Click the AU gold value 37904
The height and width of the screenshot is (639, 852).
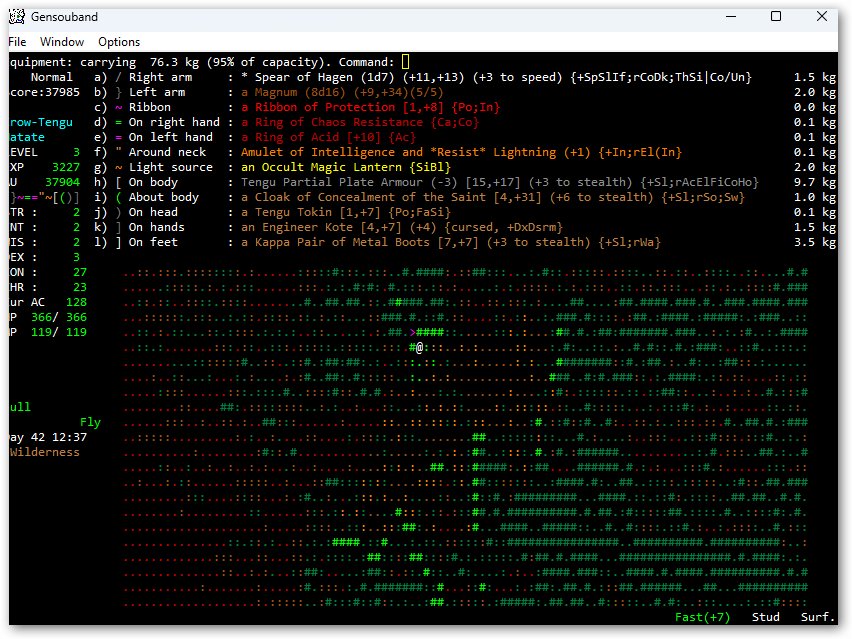(62, 182)
